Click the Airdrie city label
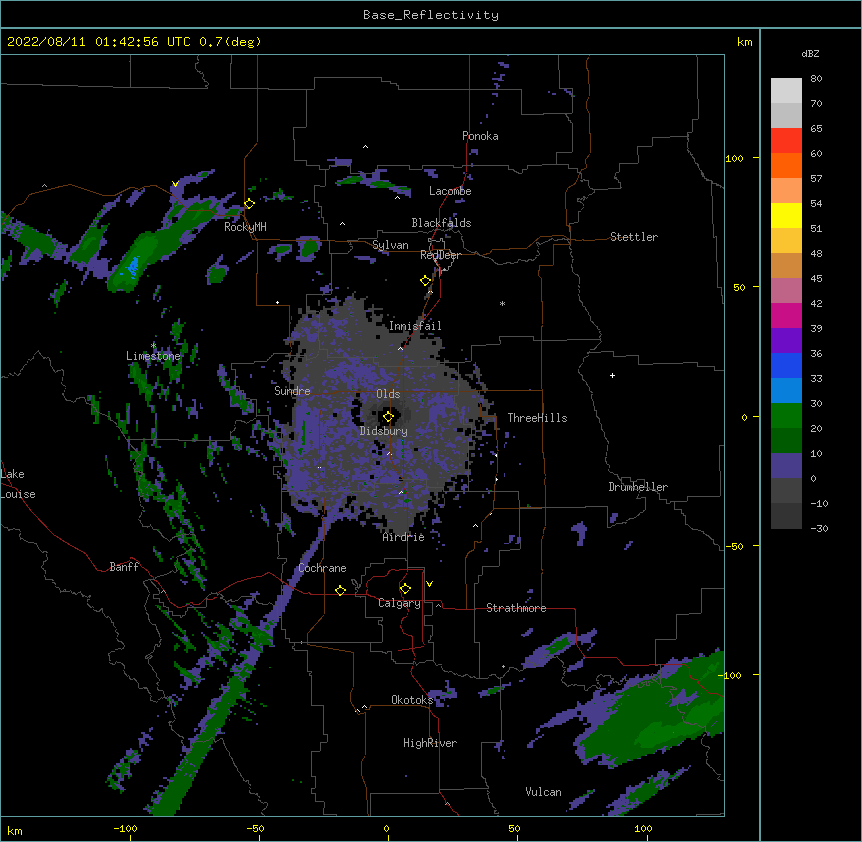 tap(403, 537)
